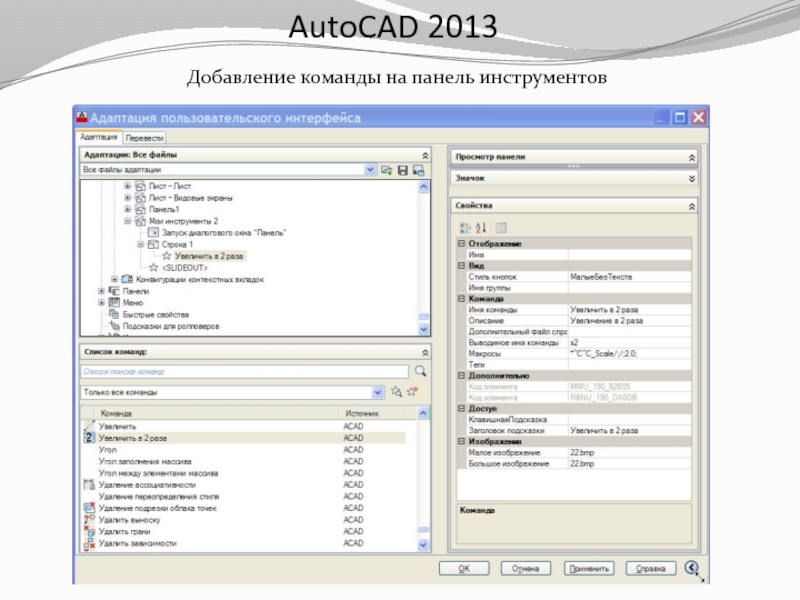This screenshot has width=800, height=600.
Task: Click the round arrow icon beside Справка
Action: (x=690, y=568)
